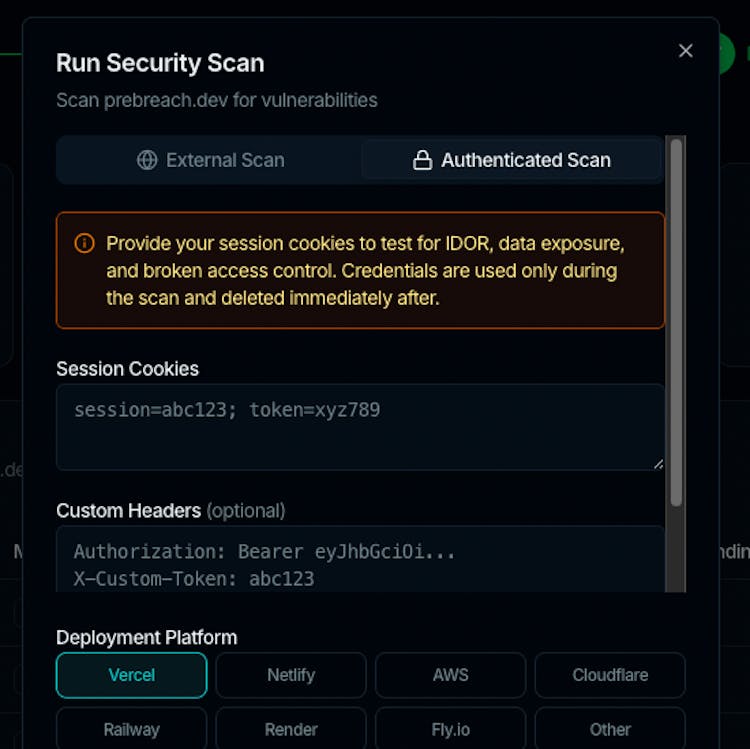Select Vercel as deployment platform
The height and width of the screenshot is (749, 750).
pyautogui.click(x=131, y=675)
